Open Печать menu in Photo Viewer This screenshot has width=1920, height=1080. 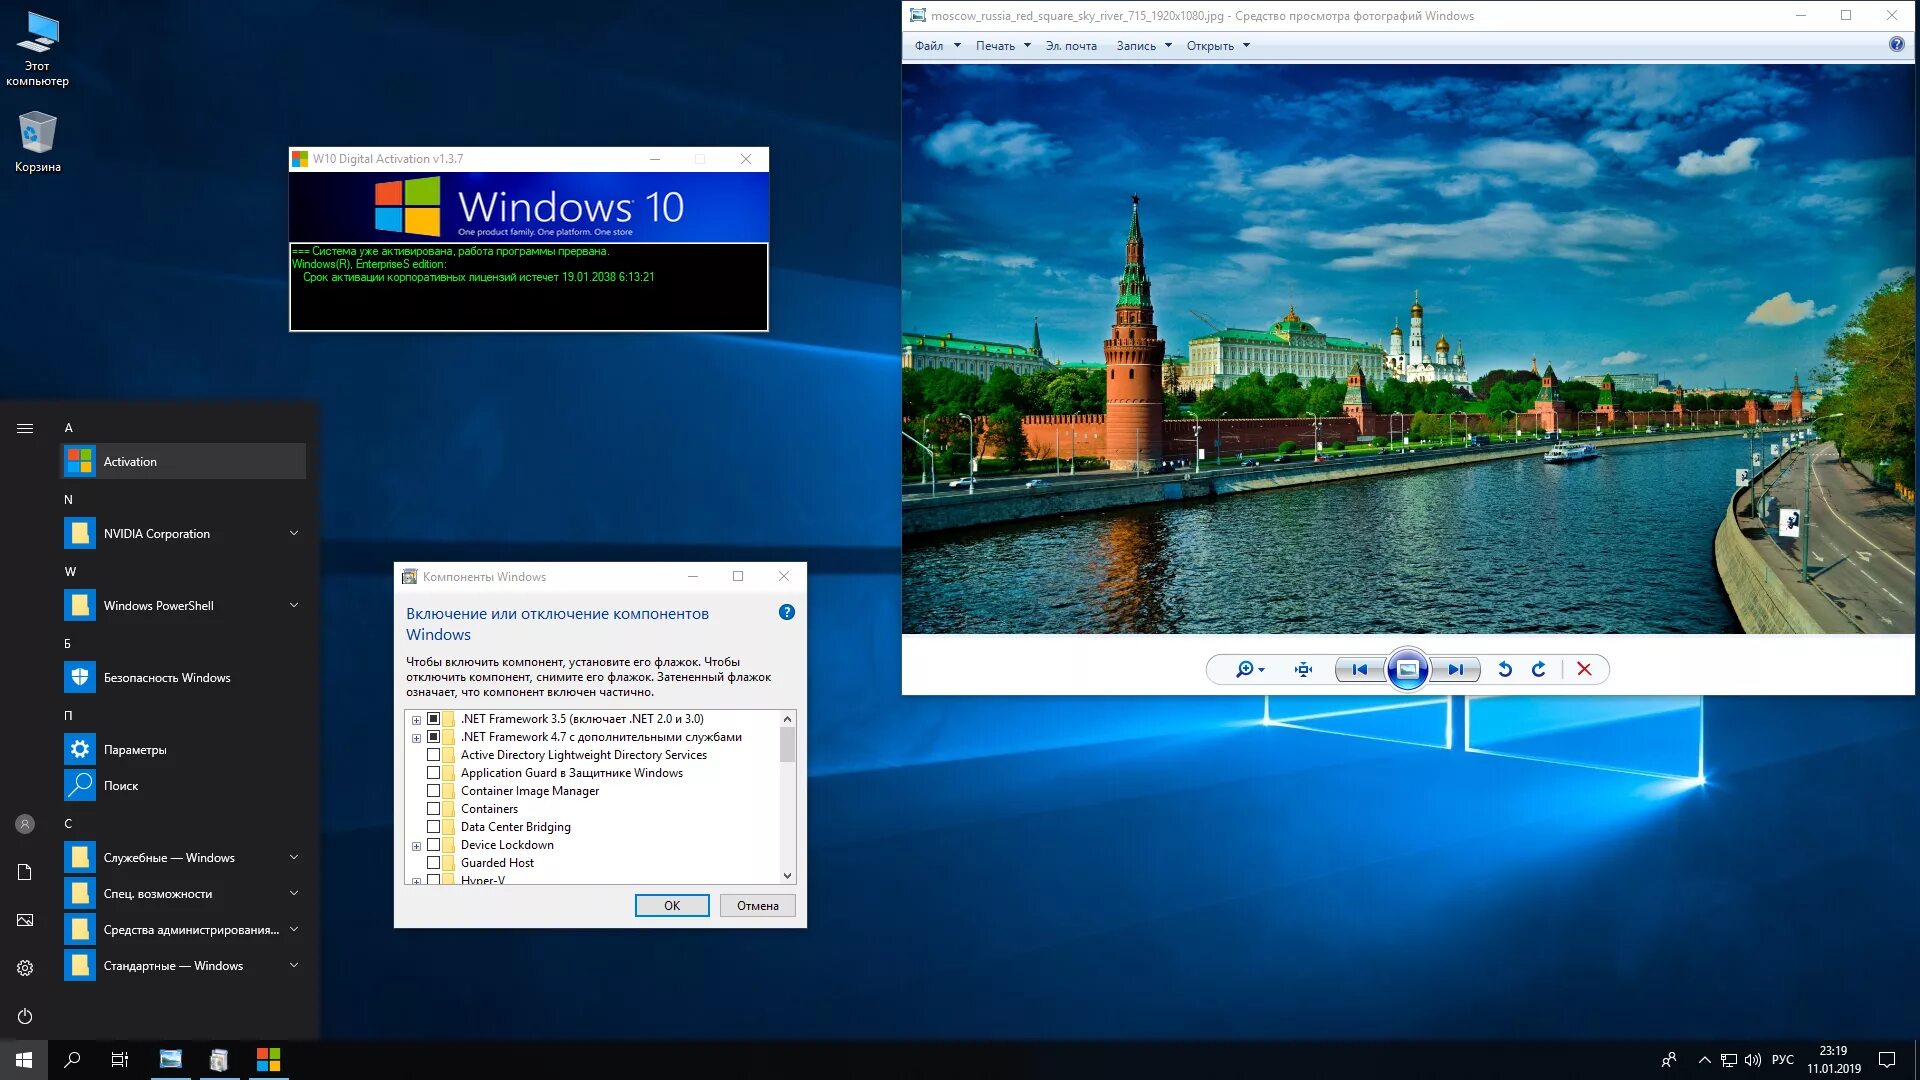coord(1003,46)
